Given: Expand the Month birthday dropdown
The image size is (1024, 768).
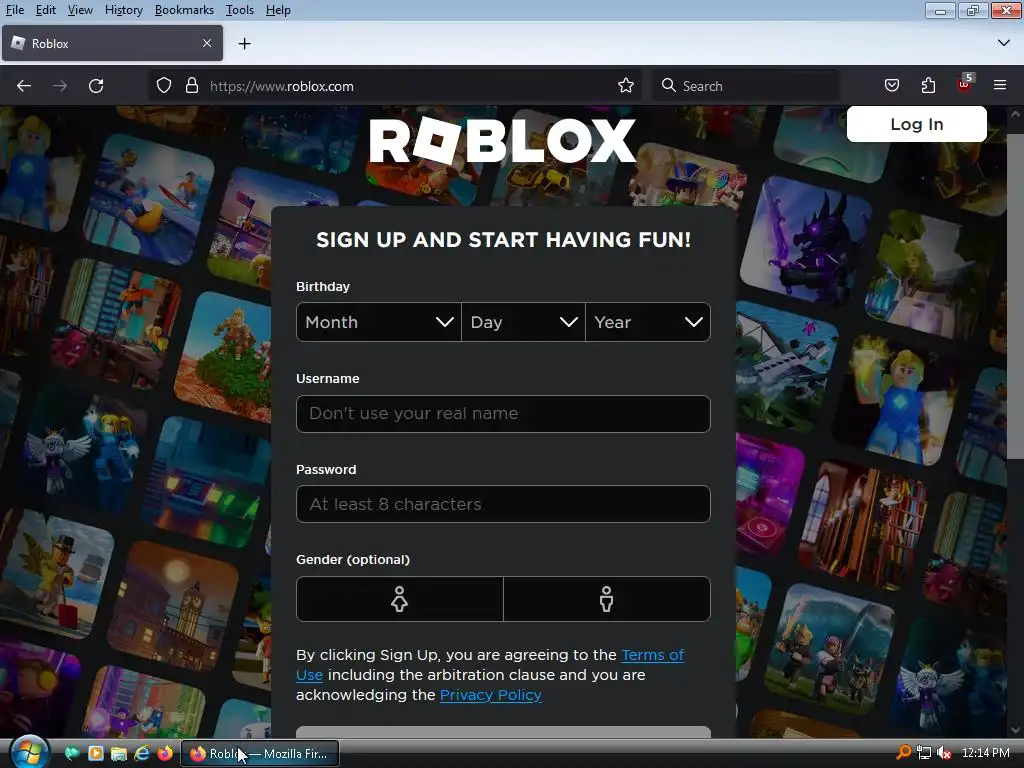Looking at the screenshot, I should coord(379,322).
